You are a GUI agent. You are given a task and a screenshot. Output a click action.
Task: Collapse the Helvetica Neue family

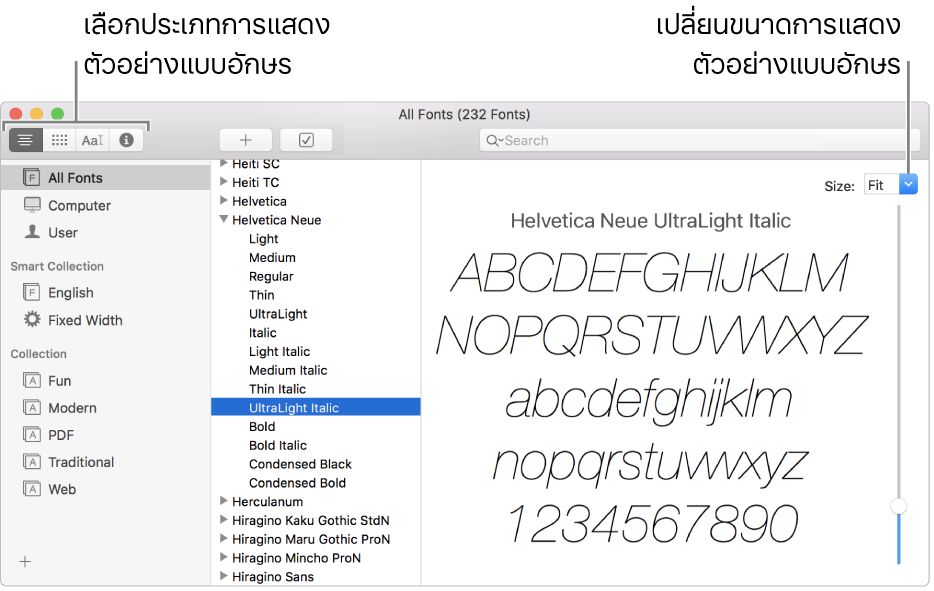point(224,219)
